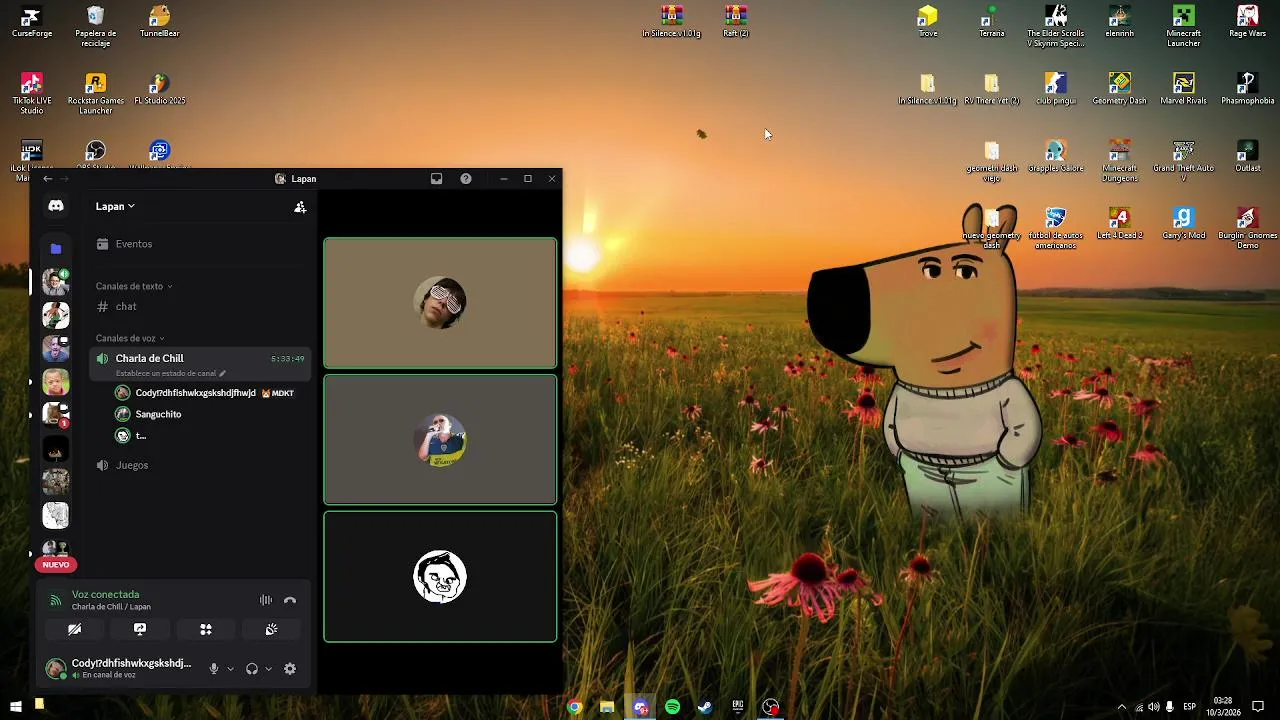Open Google Chrome from the taskbar

point(574,707)
